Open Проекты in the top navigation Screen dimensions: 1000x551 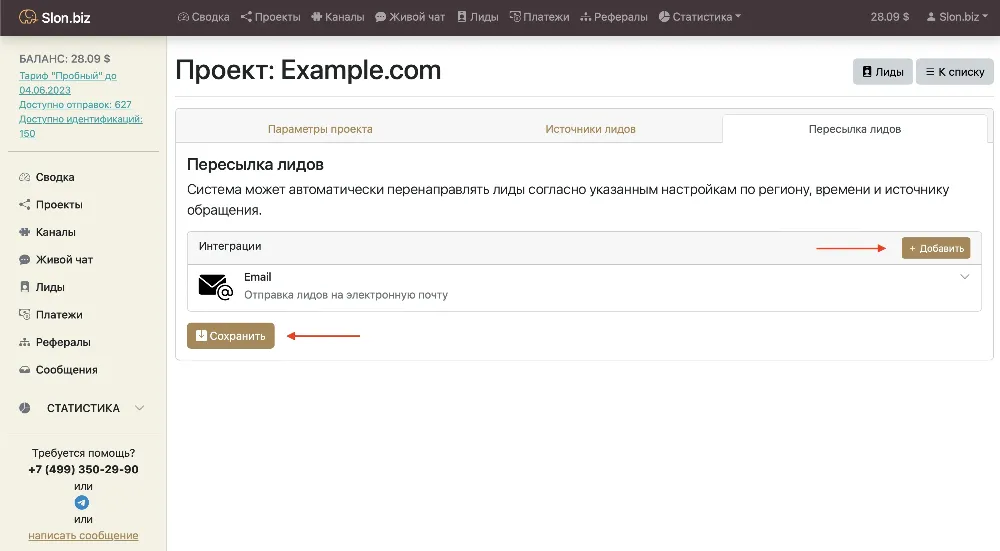pos(270,17)
